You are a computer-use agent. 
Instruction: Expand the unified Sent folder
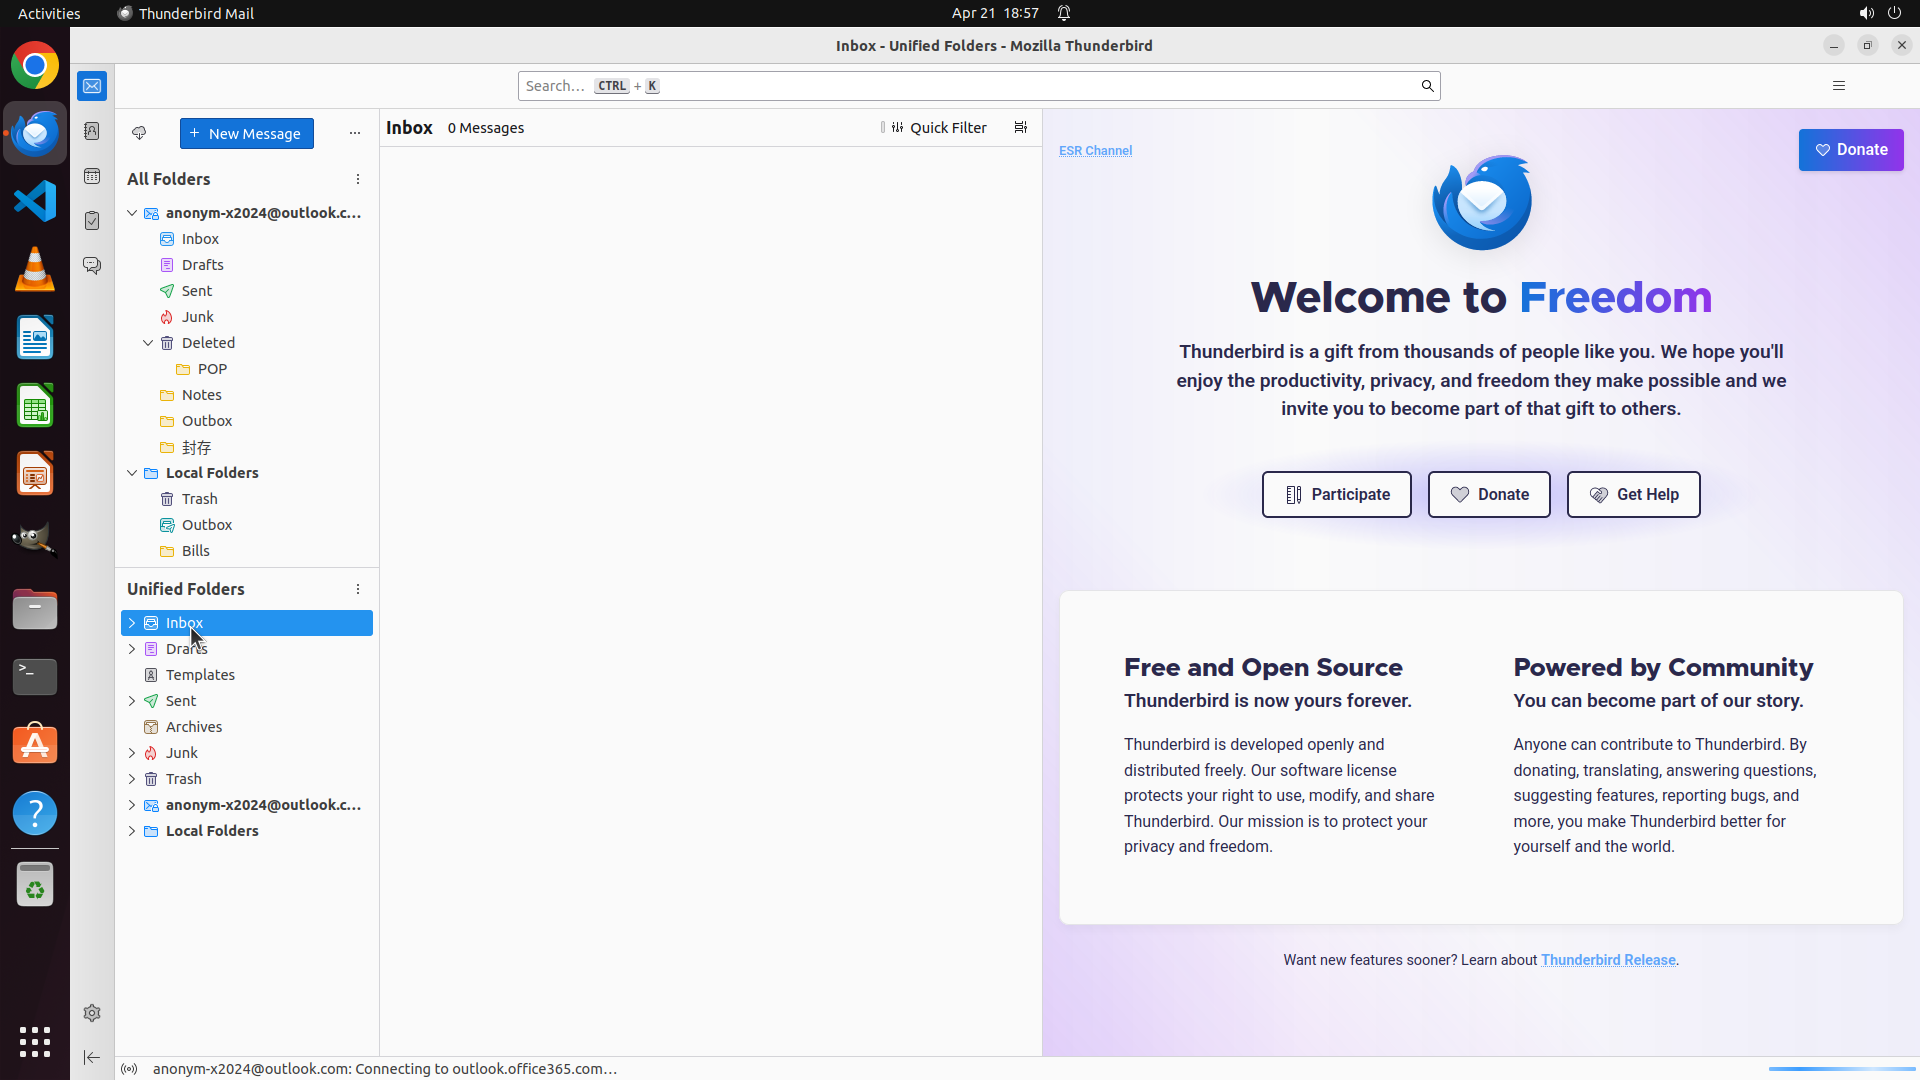click(x=132, y=701)
